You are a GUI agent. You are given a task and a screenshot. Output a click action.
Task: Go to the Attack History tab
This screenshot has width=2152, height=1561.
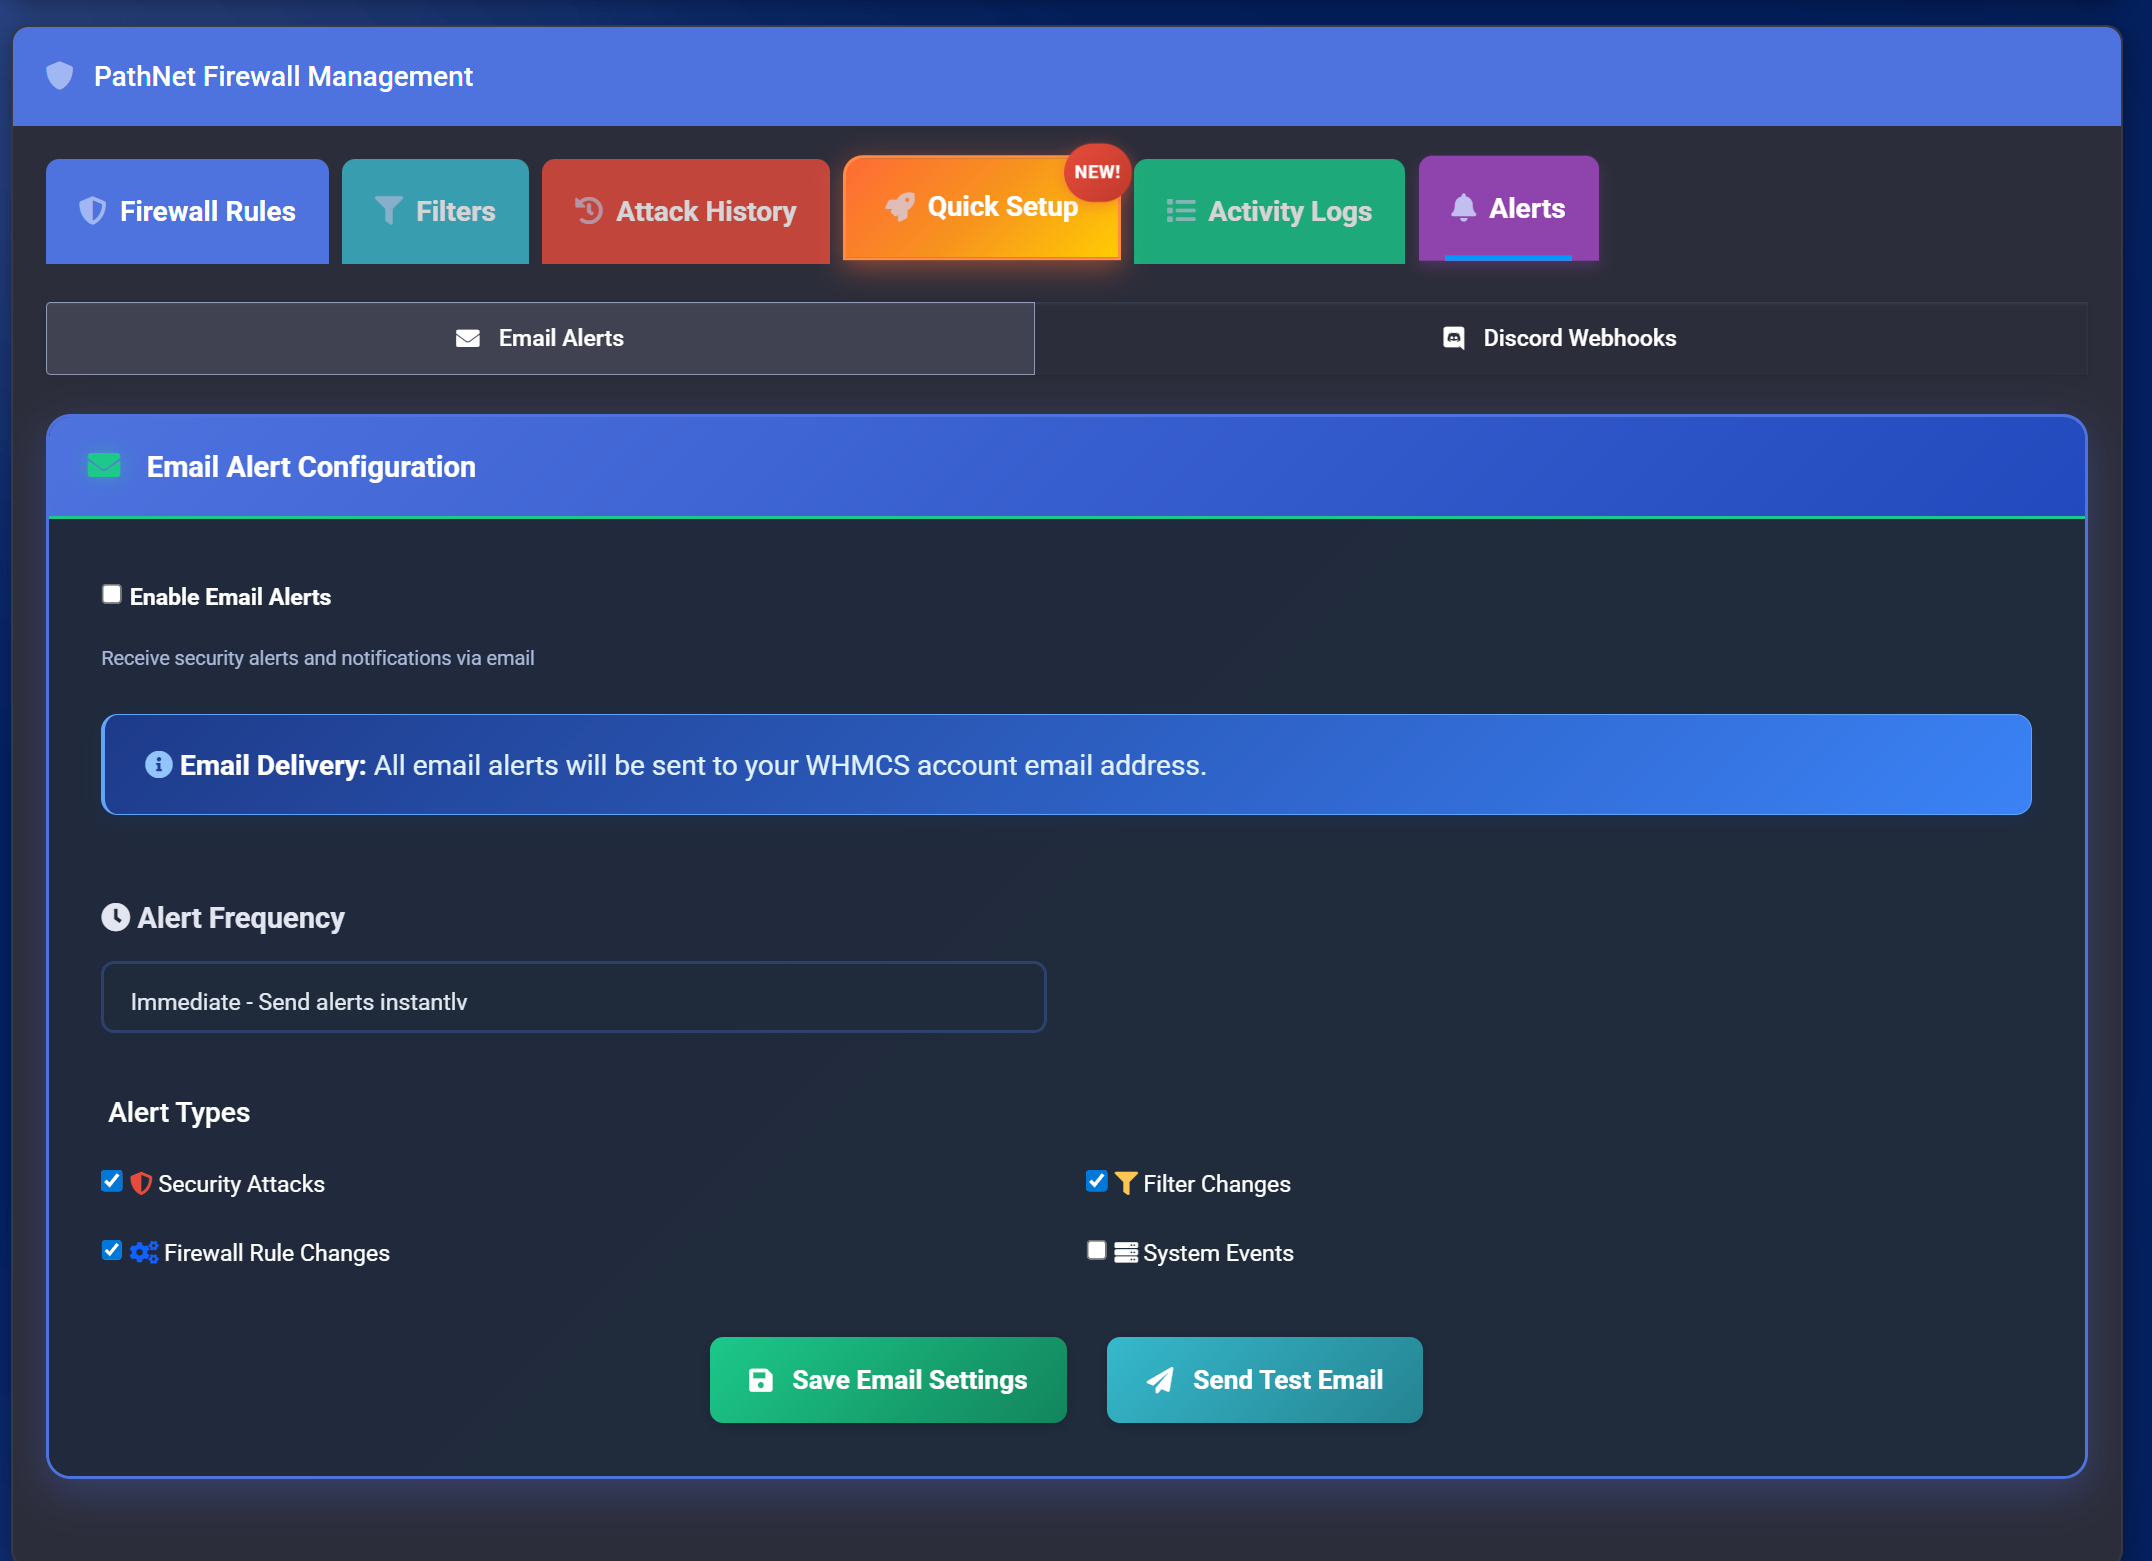click(x=686, y=211)
